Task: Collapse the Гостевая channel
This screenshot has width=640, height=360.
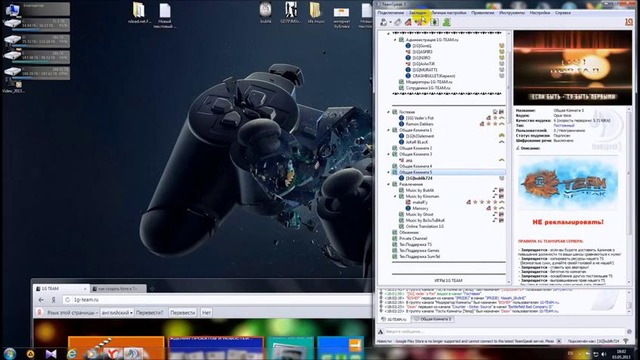Action: (x=389, y=112)
